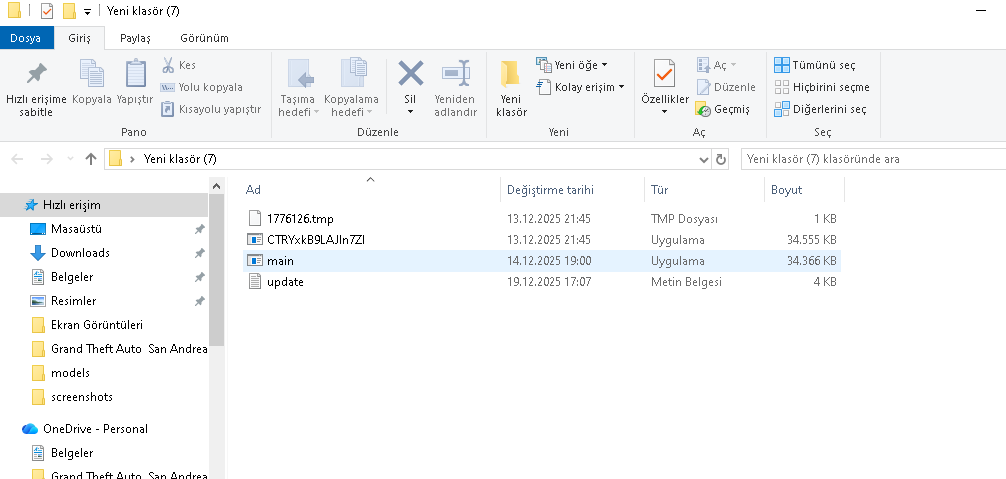Select the CTRYxkB9LAJIn7ZI application icon
Screen dimensions: 1006x479
coord(255,240)
